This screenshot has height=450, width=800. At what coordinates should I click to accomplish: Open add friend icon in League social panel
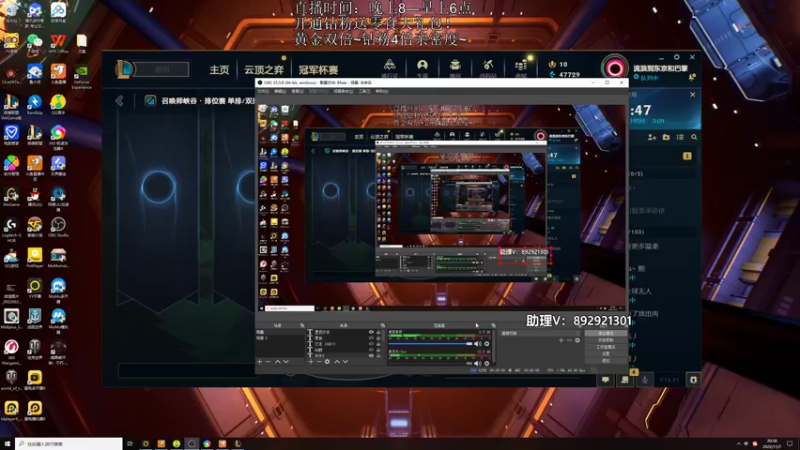click(652, 137)
